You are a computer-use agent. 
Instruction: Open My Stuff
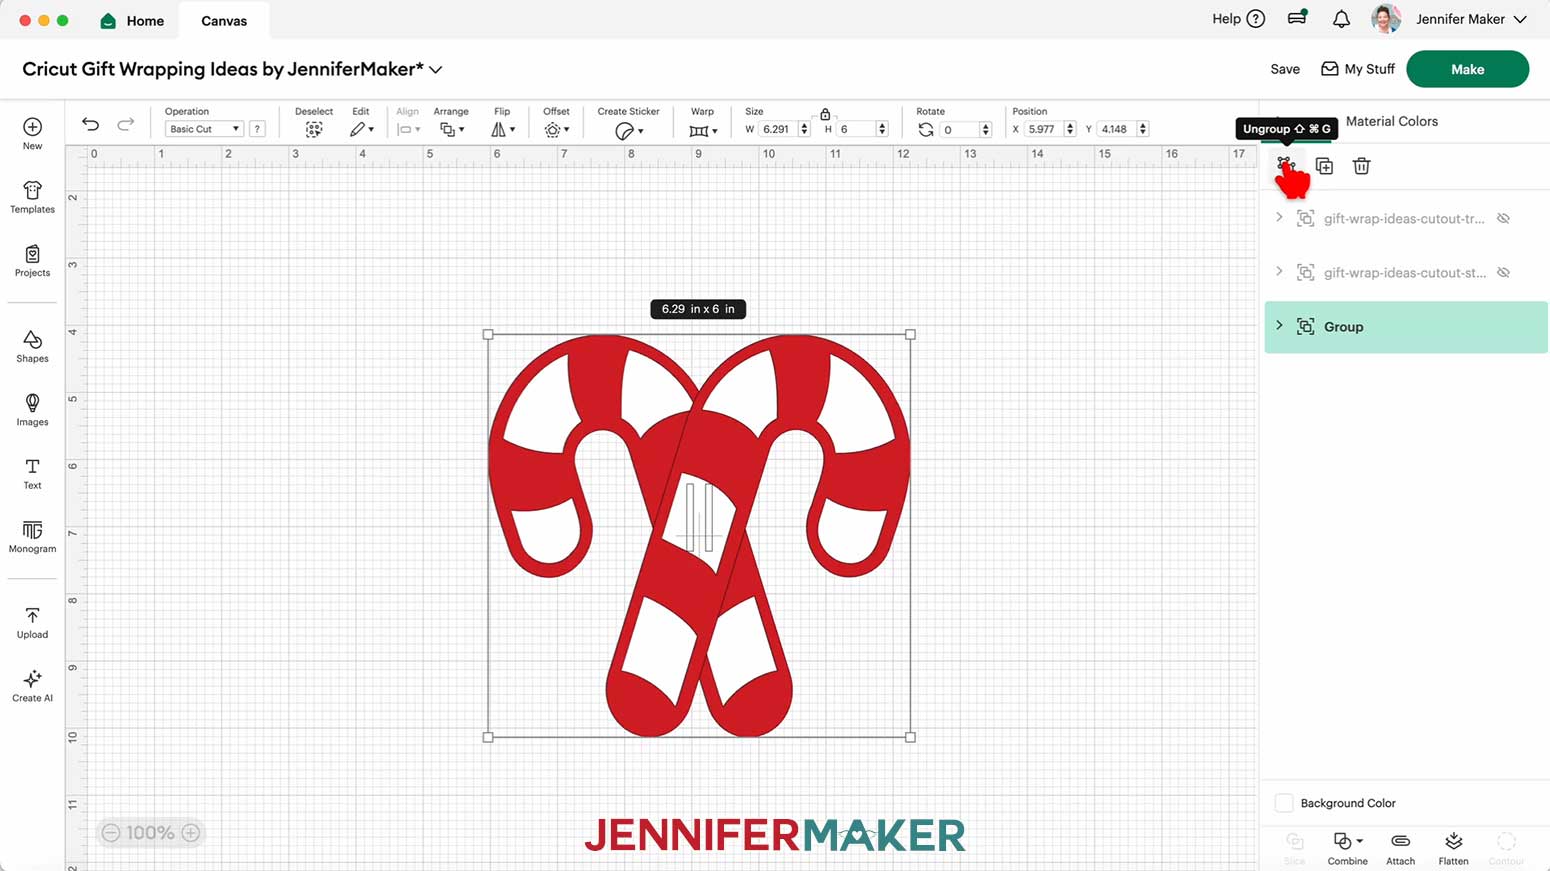tap(1357, 69)
